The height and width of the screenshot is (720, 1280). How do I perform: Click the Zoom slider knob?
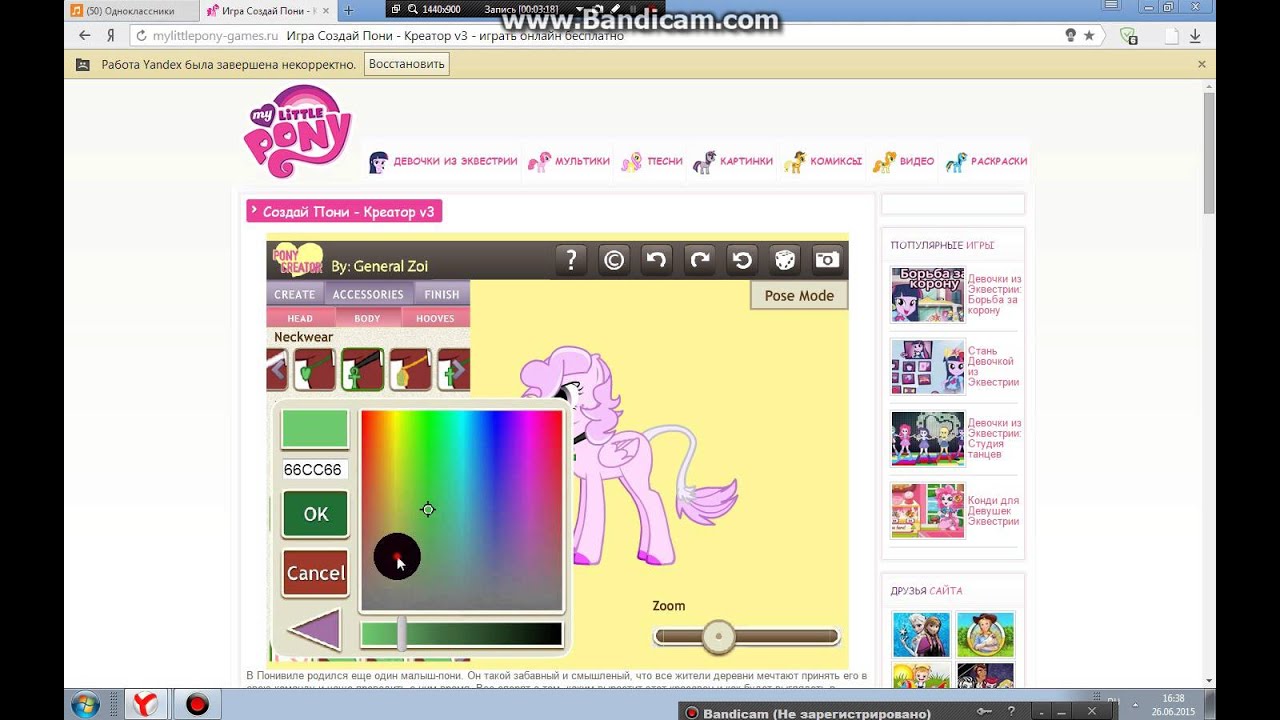718,637
